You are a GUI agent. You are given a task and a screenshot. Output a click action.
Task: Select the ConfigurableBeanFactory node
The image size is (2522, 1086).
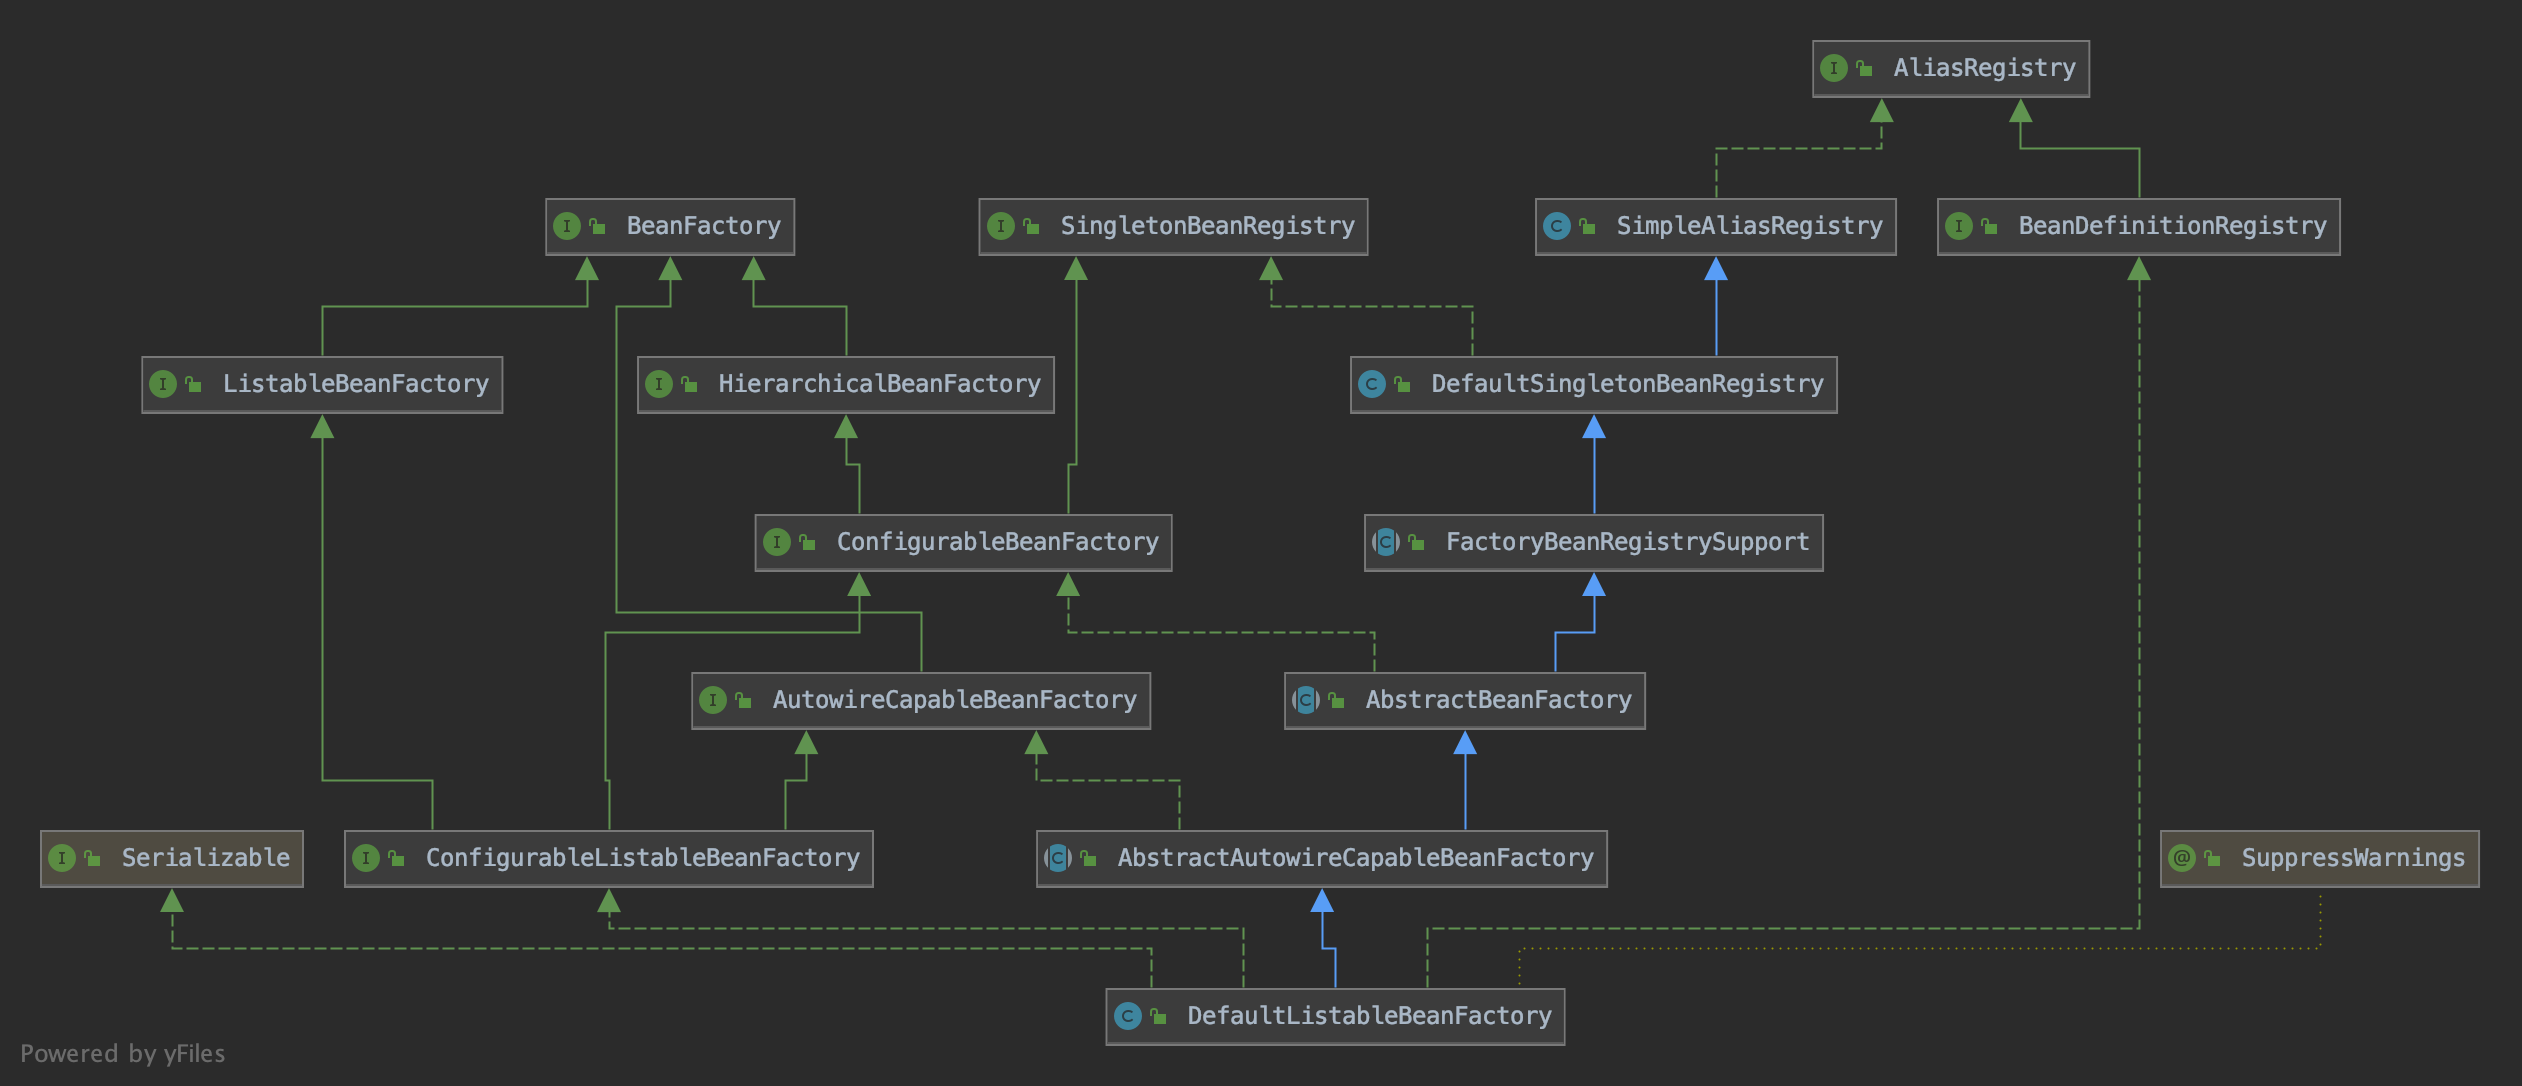point(963,542)
